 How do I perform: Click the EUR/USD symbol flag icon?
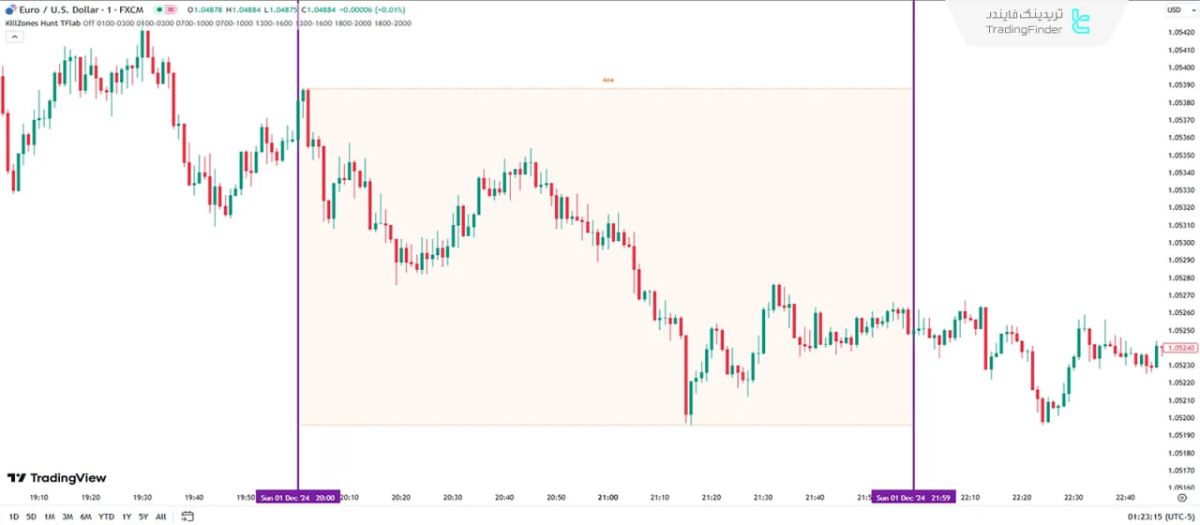pos(10,10)
